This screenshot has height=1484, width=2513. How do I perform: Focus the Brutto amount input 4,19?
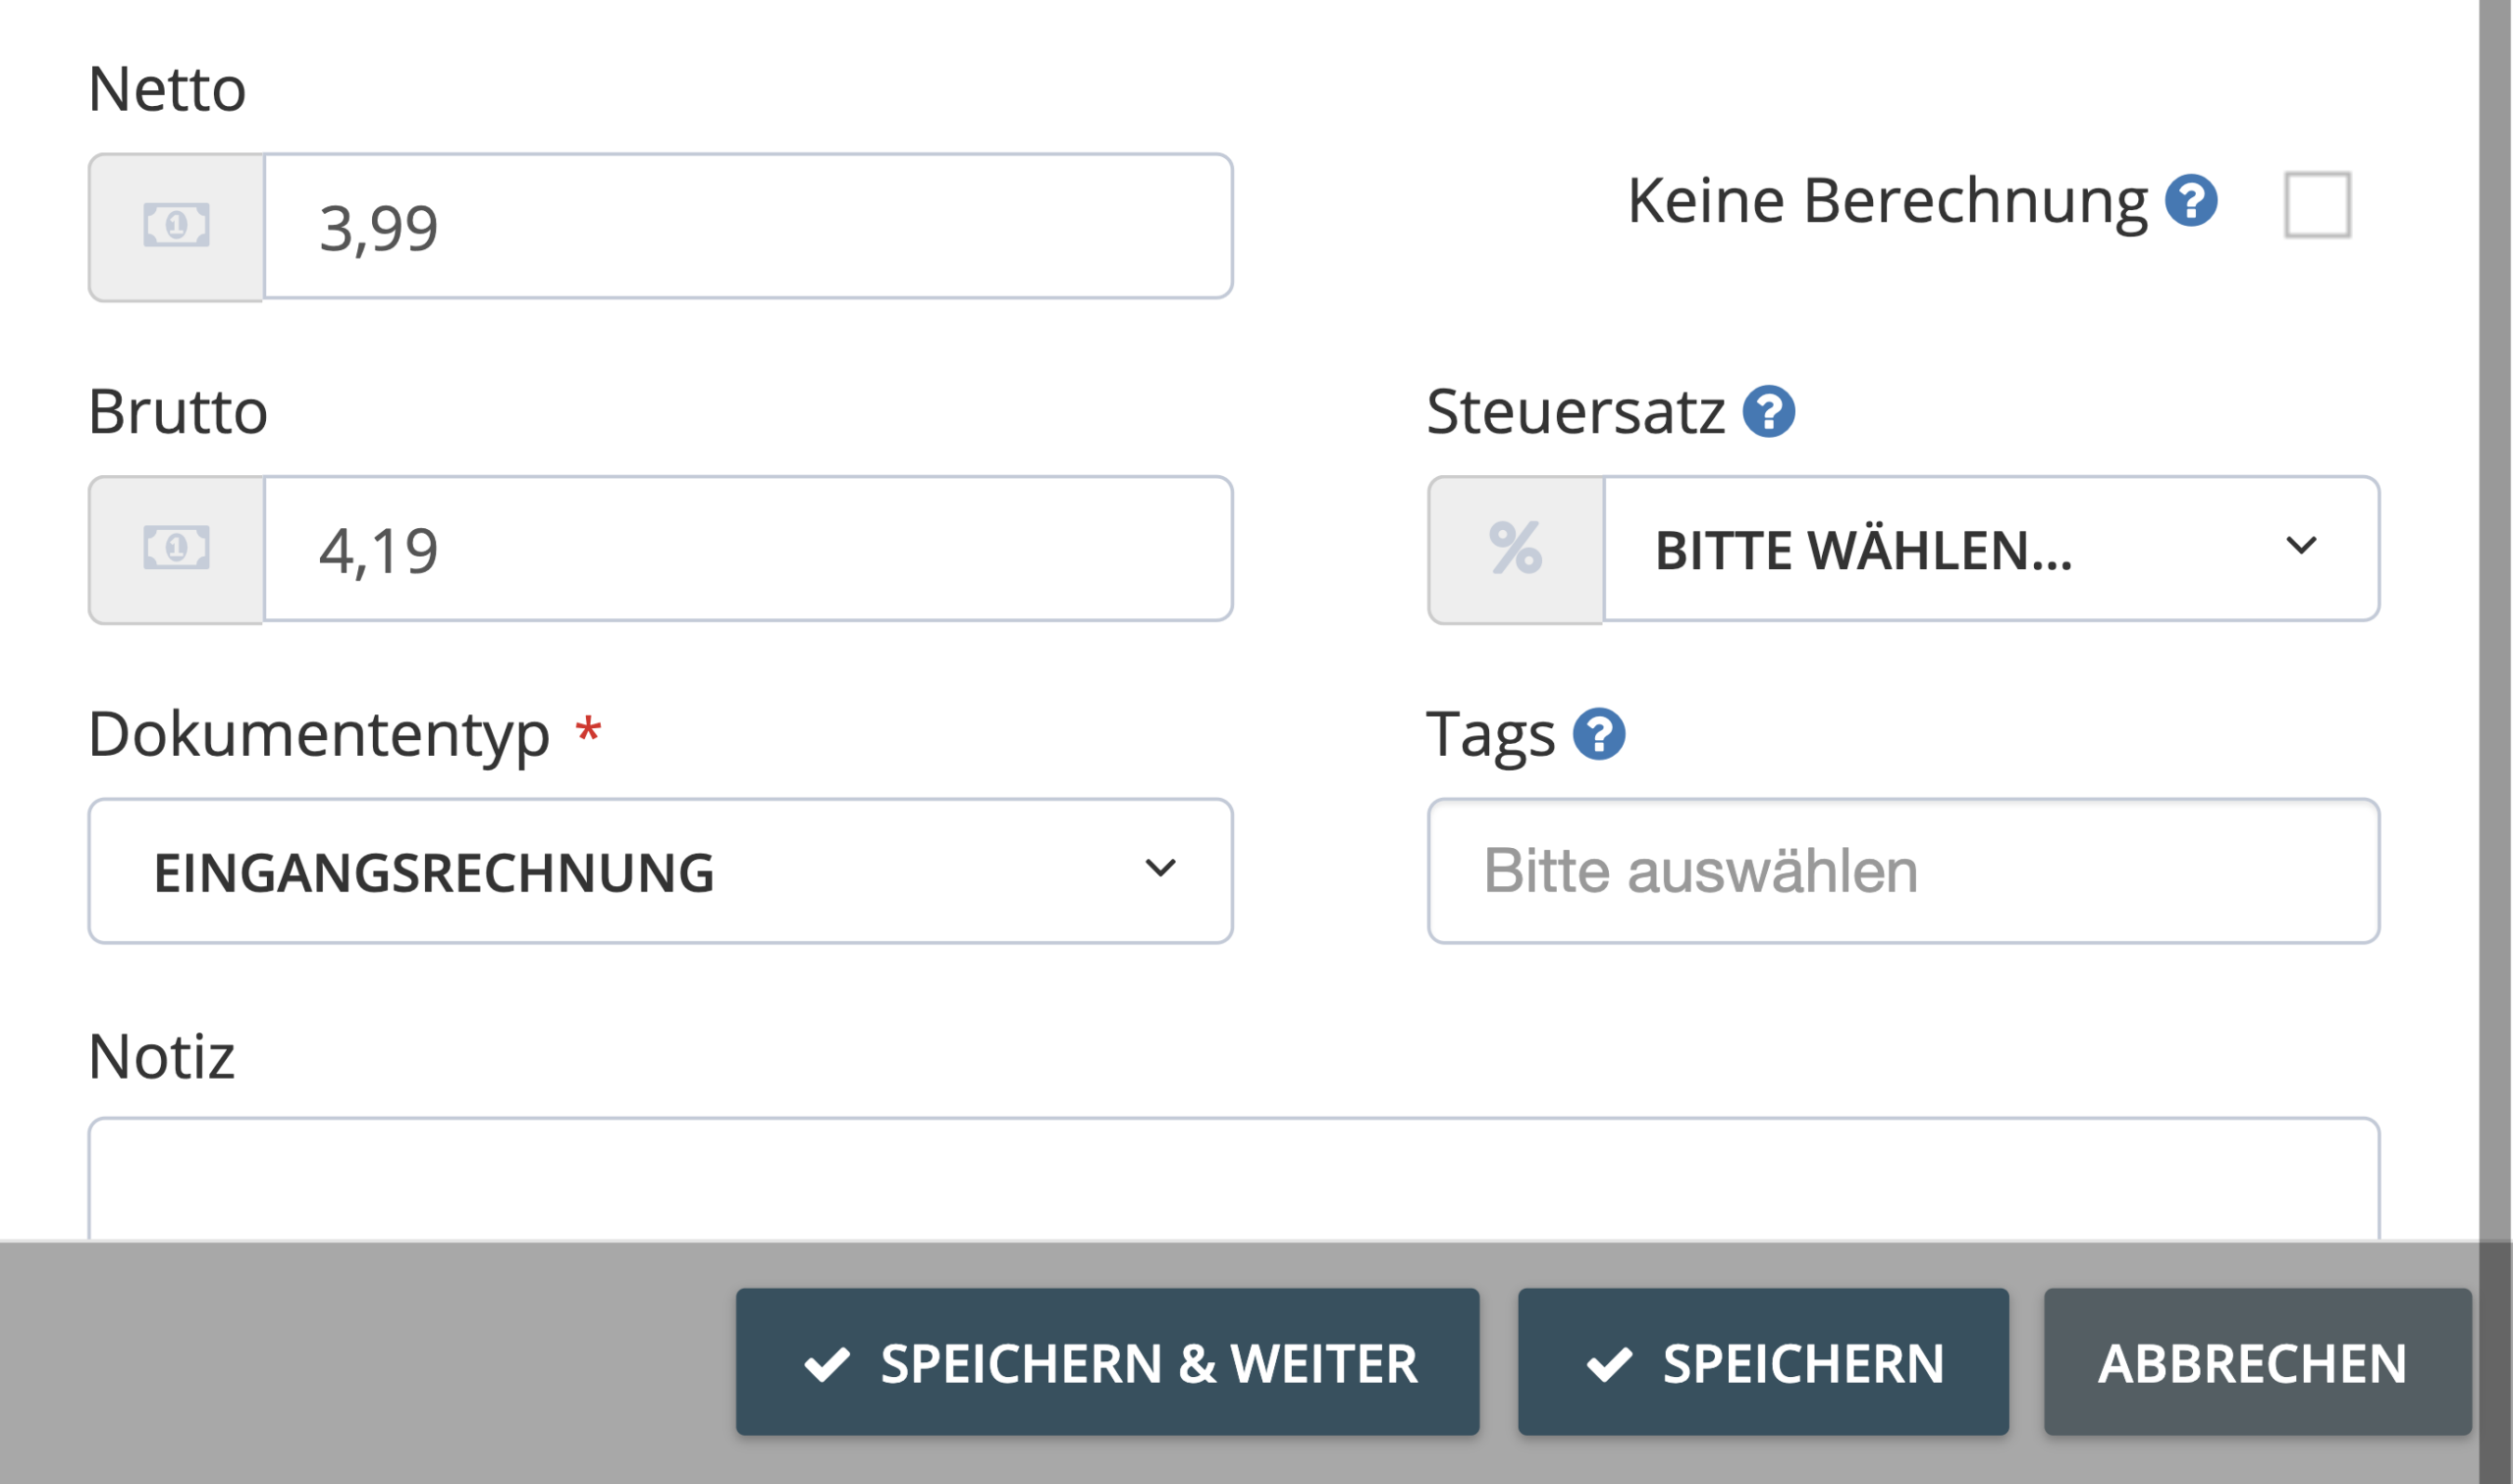click(748, 549)
